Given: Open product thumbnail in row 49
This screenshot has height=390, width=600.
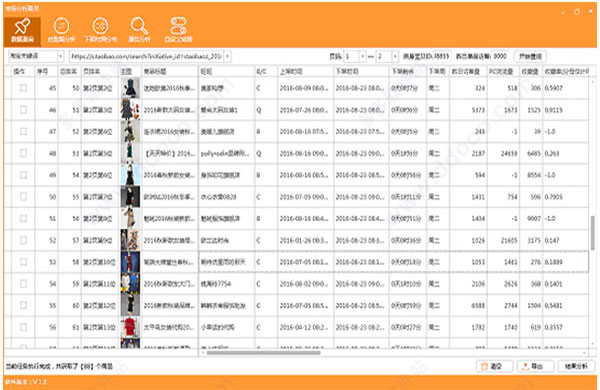Looking at the screenshot, I should tap(130, 175).
